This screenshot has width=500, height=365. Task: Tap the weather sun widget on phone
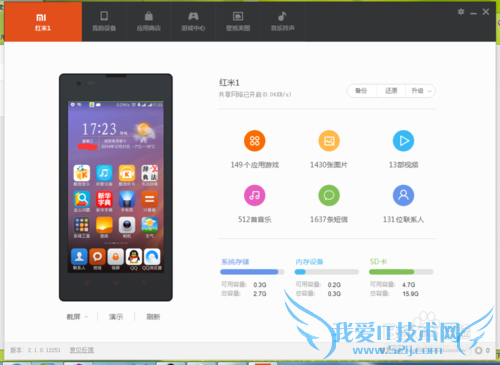pyautogui.click(x=144, y=131)
